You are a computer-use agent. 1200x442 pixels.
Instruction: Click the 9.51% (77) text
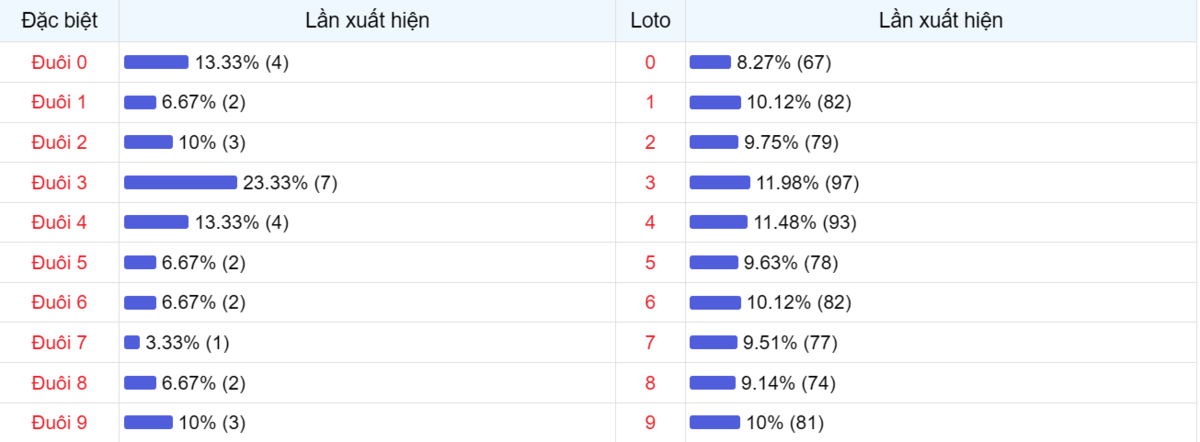790,343
